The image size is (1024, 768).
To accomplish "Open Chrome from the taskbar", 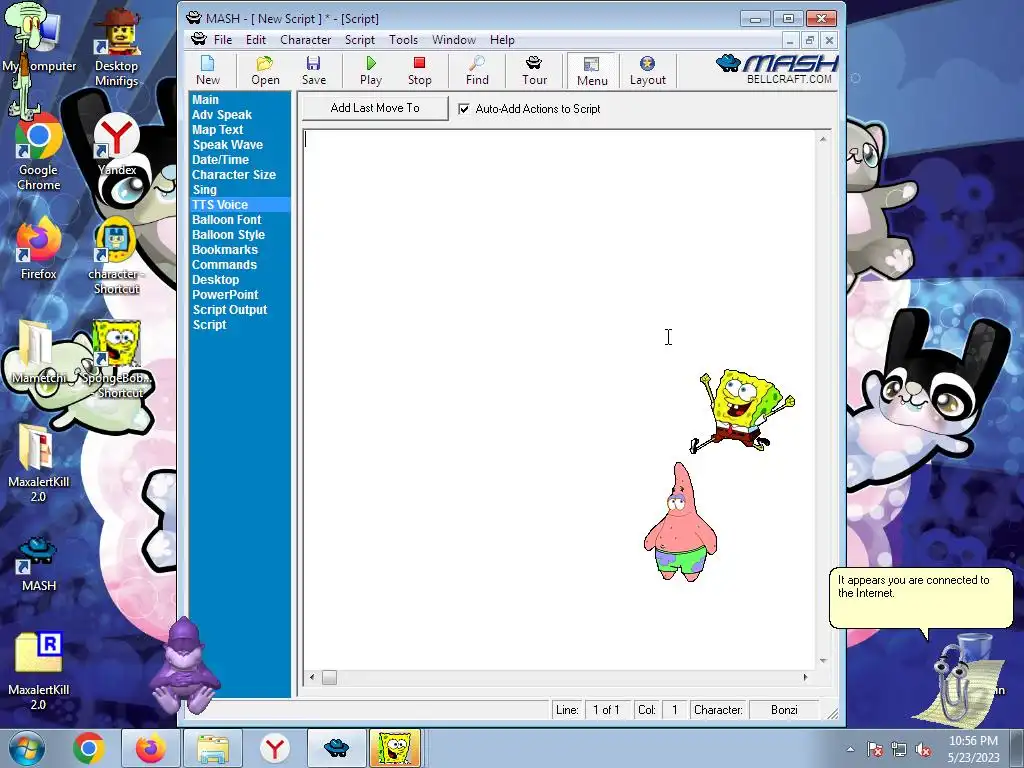I will tap(89, 748).
